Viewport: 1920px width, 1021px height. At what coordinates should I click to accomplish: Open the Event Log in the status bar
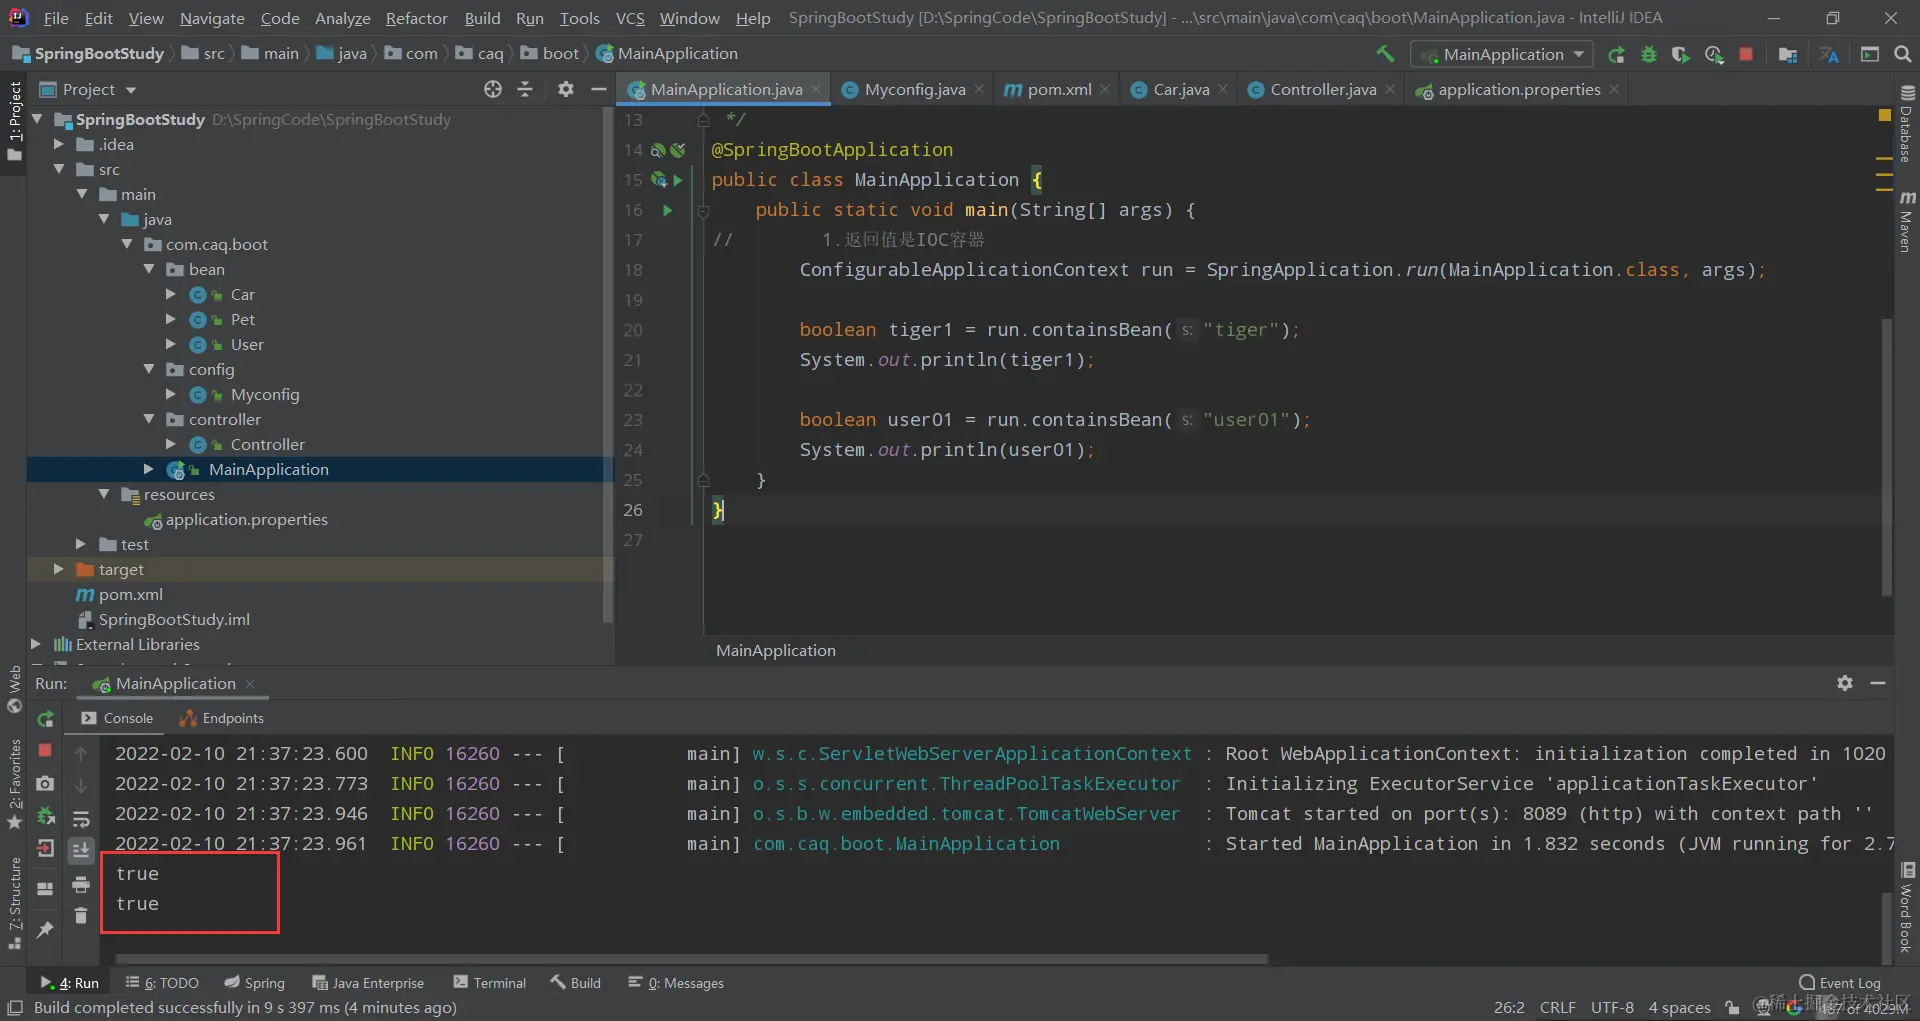click(x=1840, y=983)
